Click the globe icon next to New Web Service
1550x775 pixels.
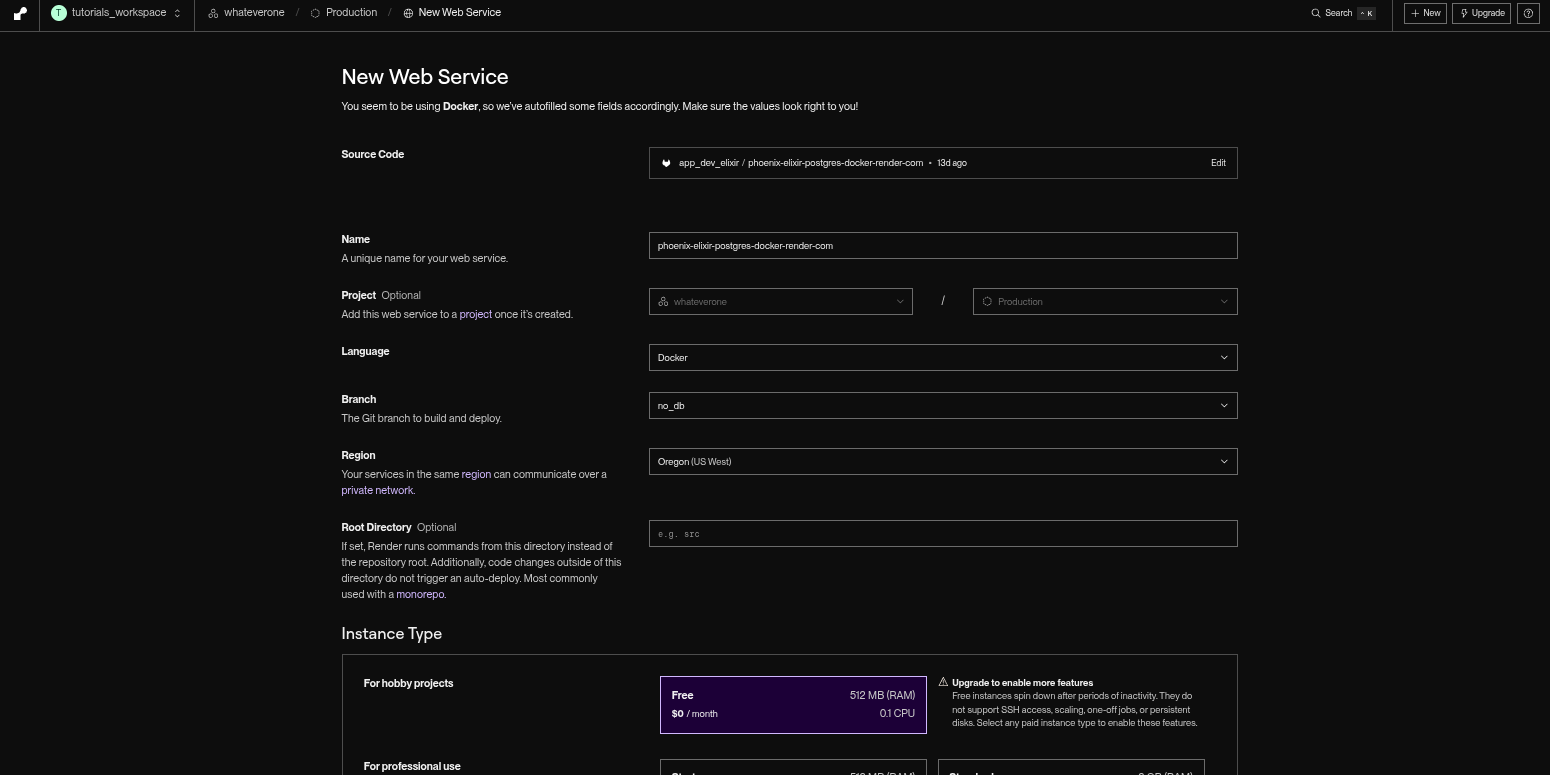(x=407, y=12)
